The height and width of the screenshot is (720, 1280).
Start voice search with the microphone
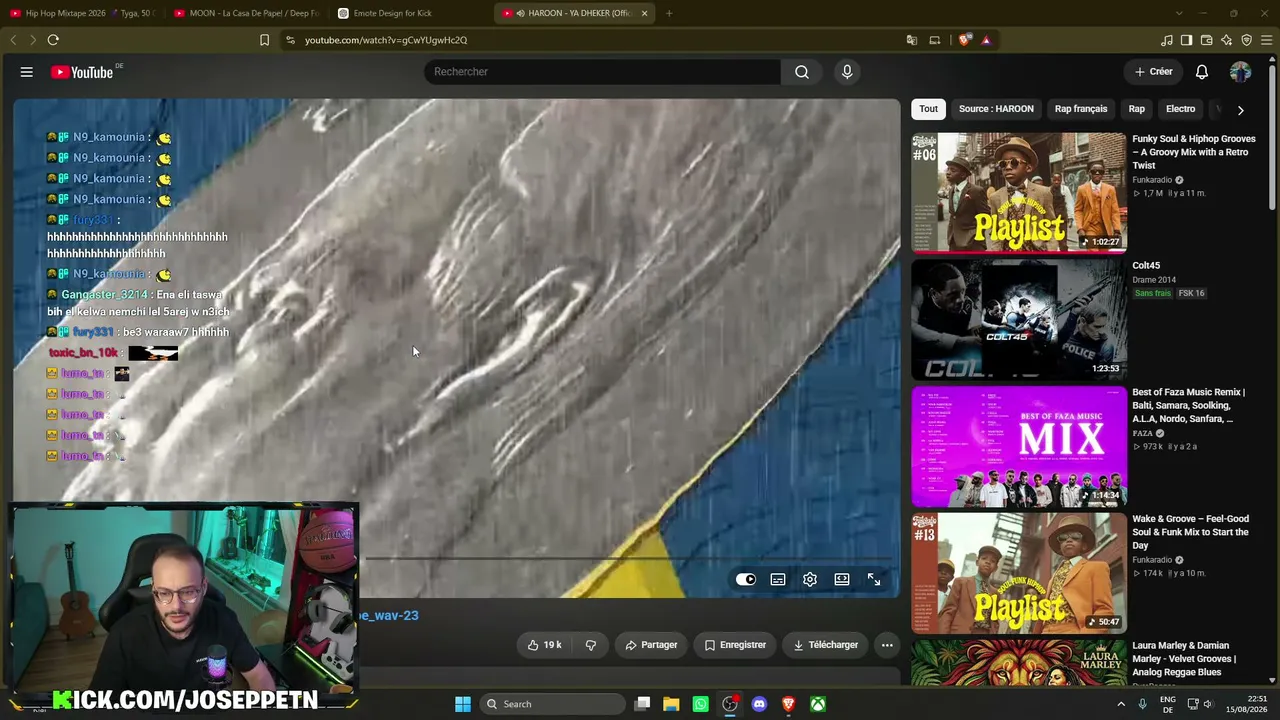pos(847,72)
